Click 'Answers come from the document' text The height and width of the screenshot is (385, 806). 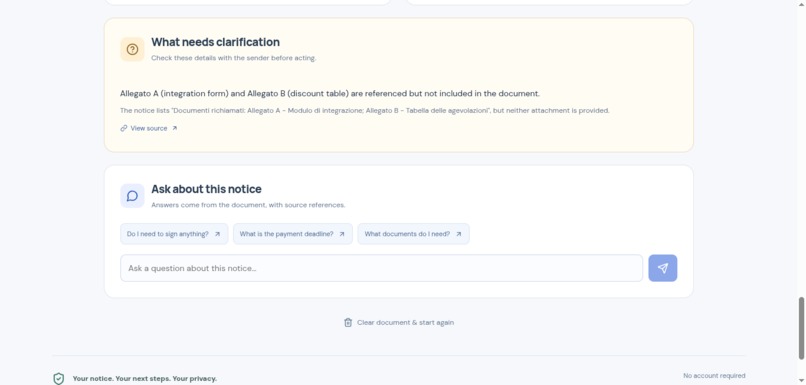tap(248, 205)
